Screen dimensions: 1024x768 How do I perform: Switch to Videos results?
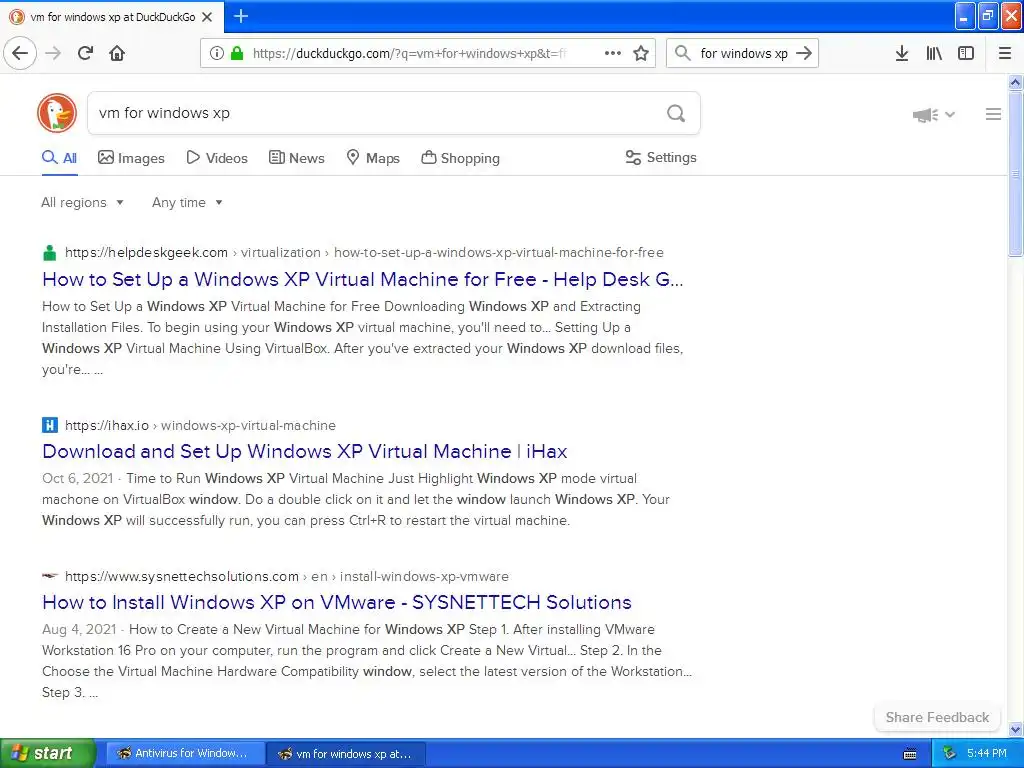click(217, 158)
